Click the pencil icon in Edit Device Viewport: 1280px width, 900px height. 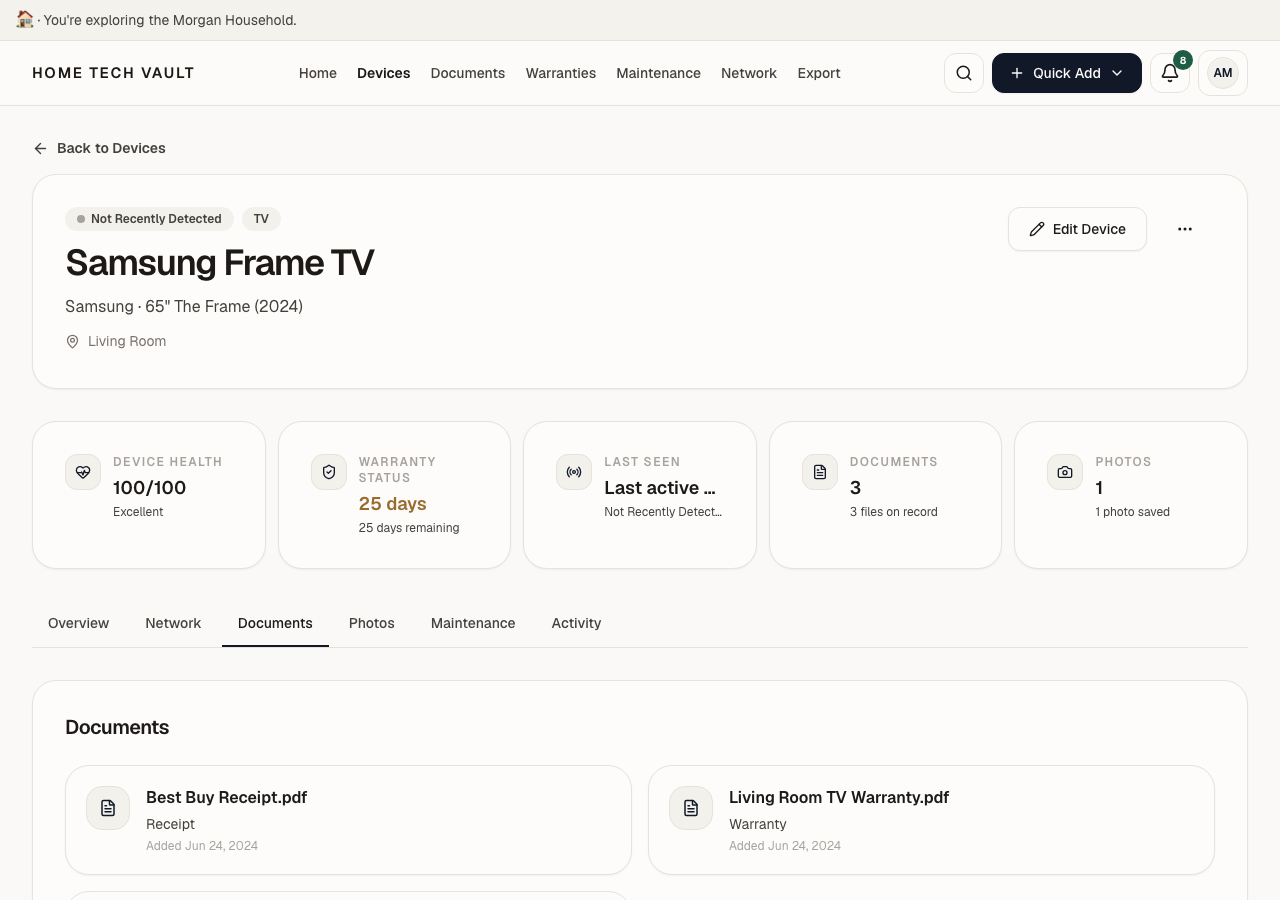(x=1037, y=229)
